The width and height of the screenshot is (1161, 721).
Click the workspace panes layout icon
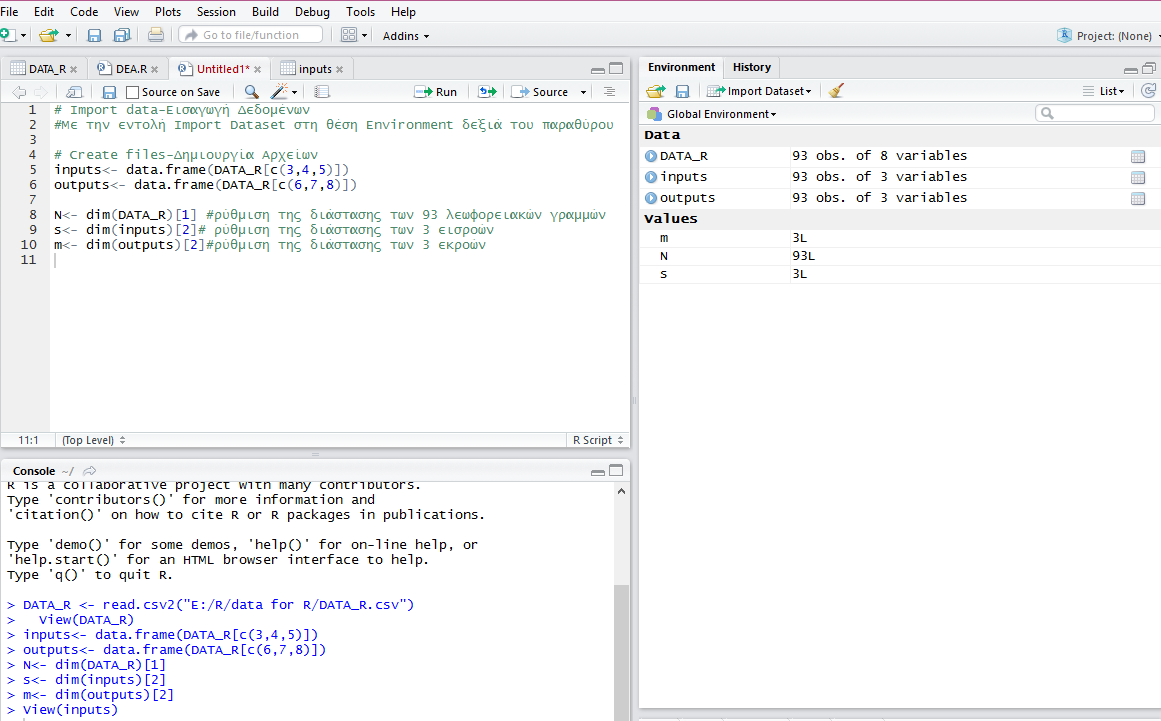coord(349,35)
